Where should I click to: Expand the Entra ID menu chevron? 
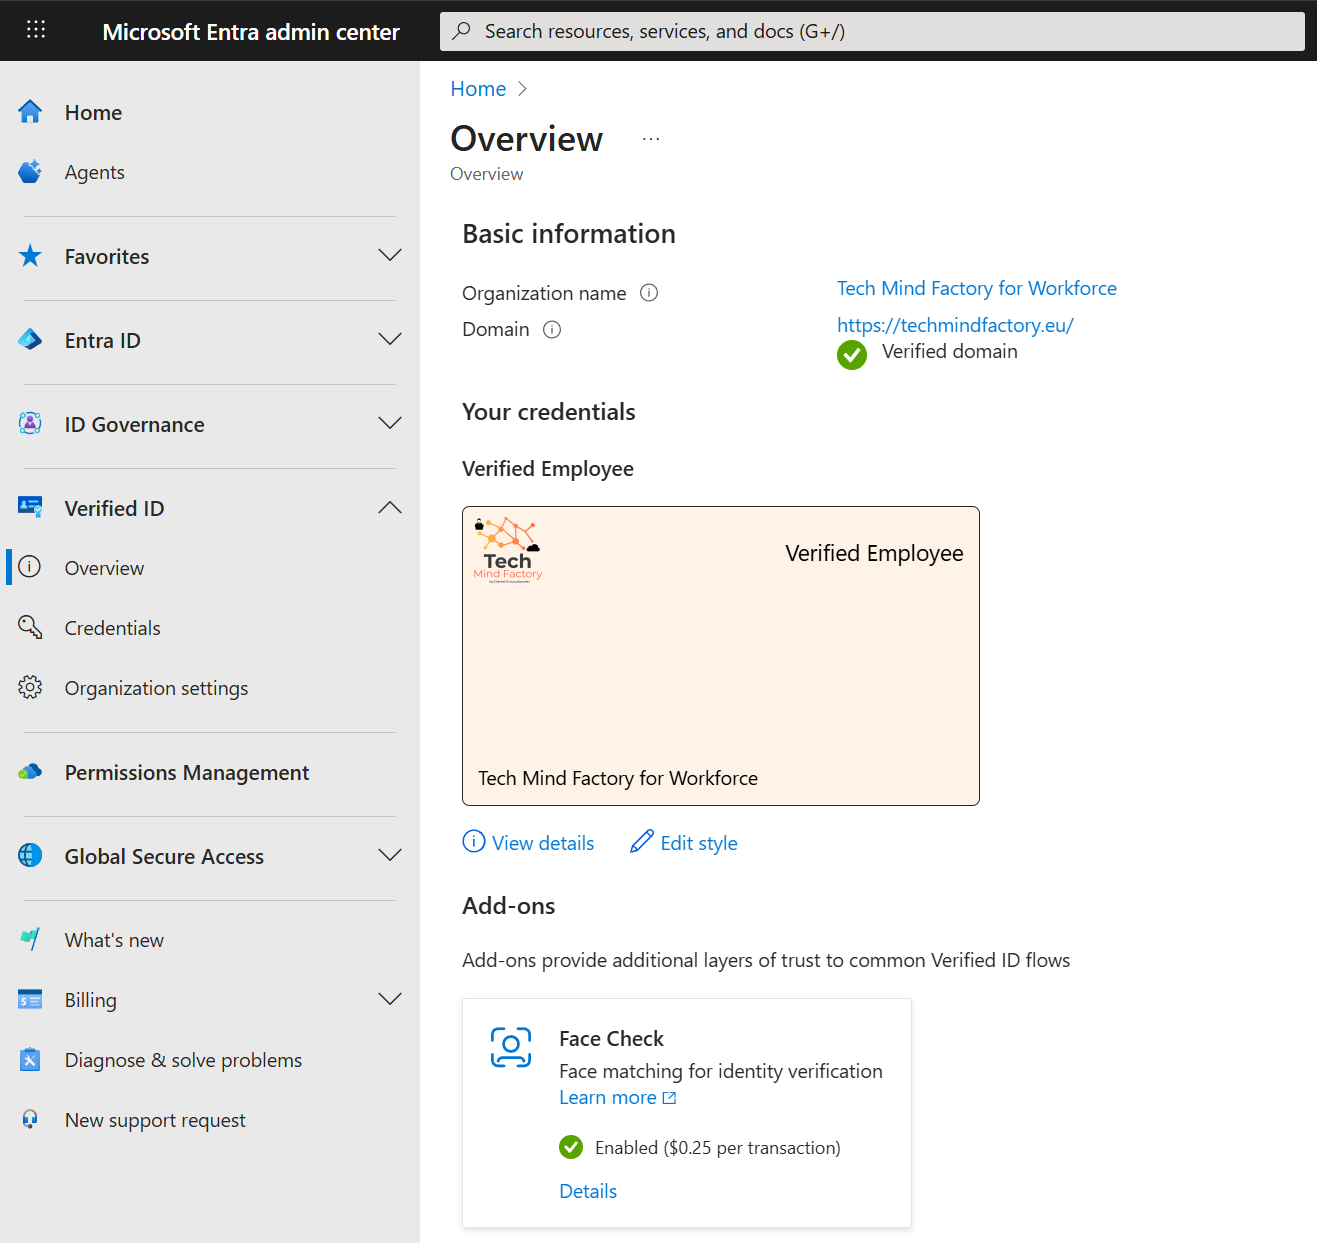(x=389, y=340)
